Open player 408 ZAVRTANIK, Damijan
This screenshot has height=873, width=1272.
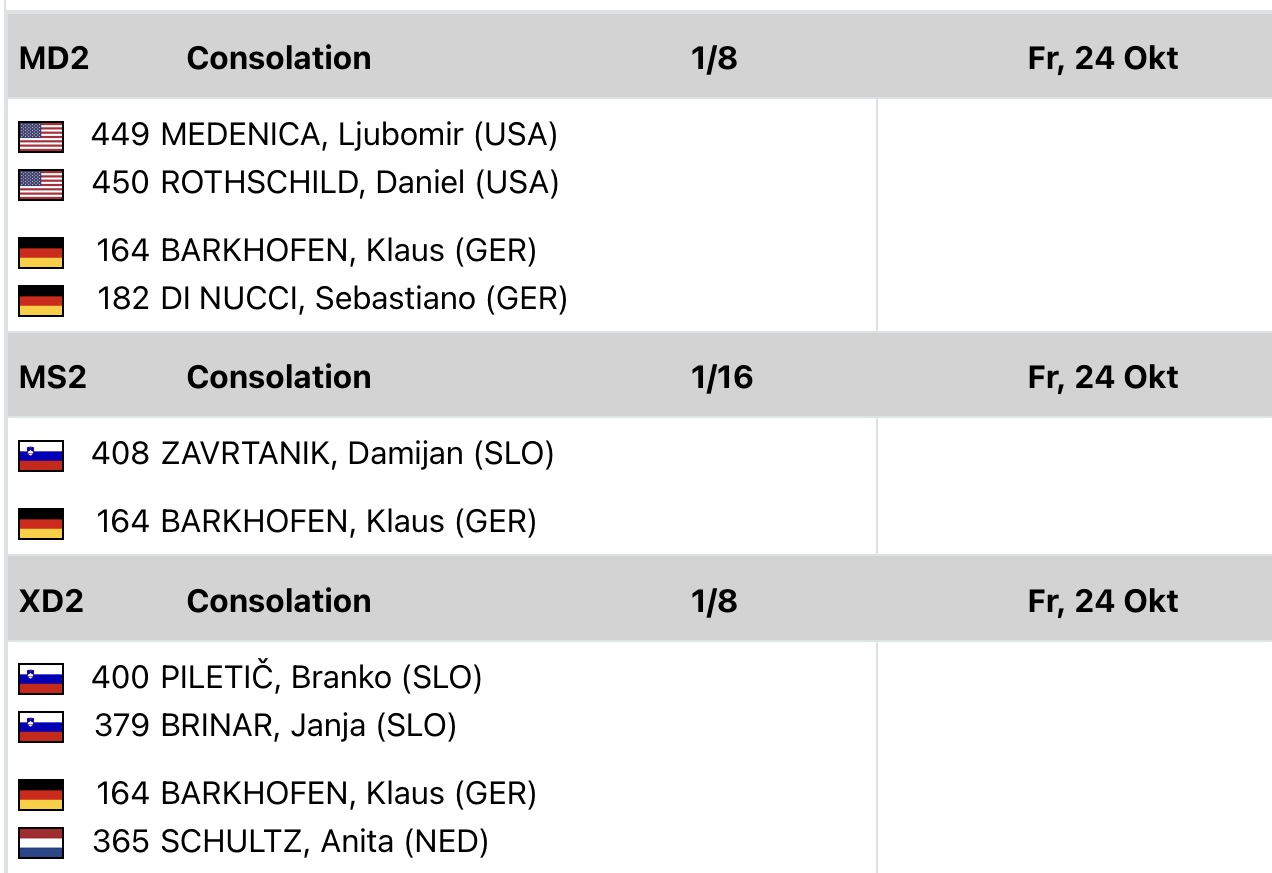pos(322,454)
